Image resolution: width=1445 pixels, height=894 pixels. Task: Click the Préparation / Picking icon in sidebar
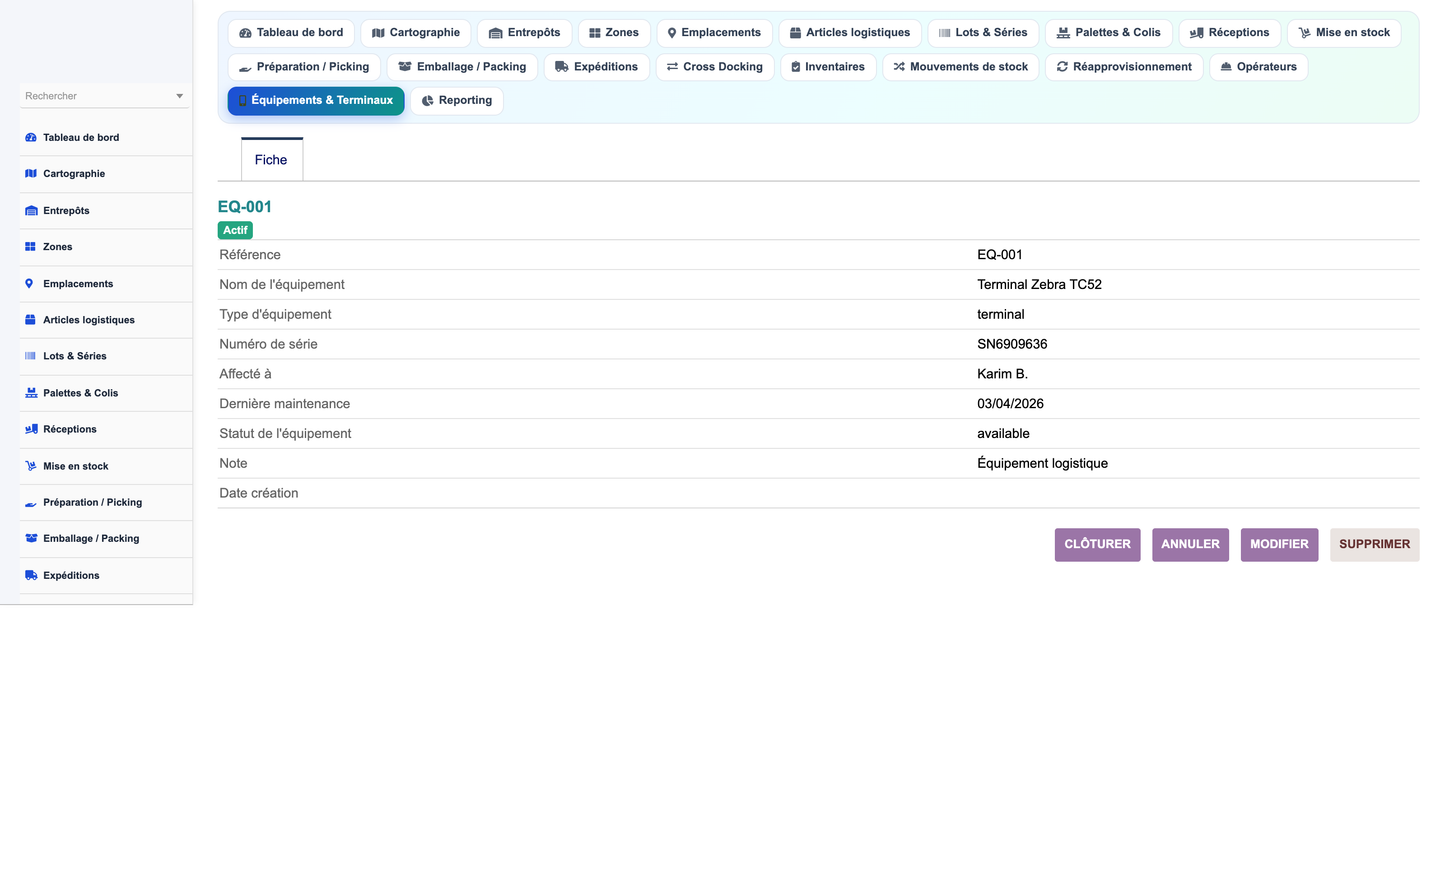click(x=31, y=503)
